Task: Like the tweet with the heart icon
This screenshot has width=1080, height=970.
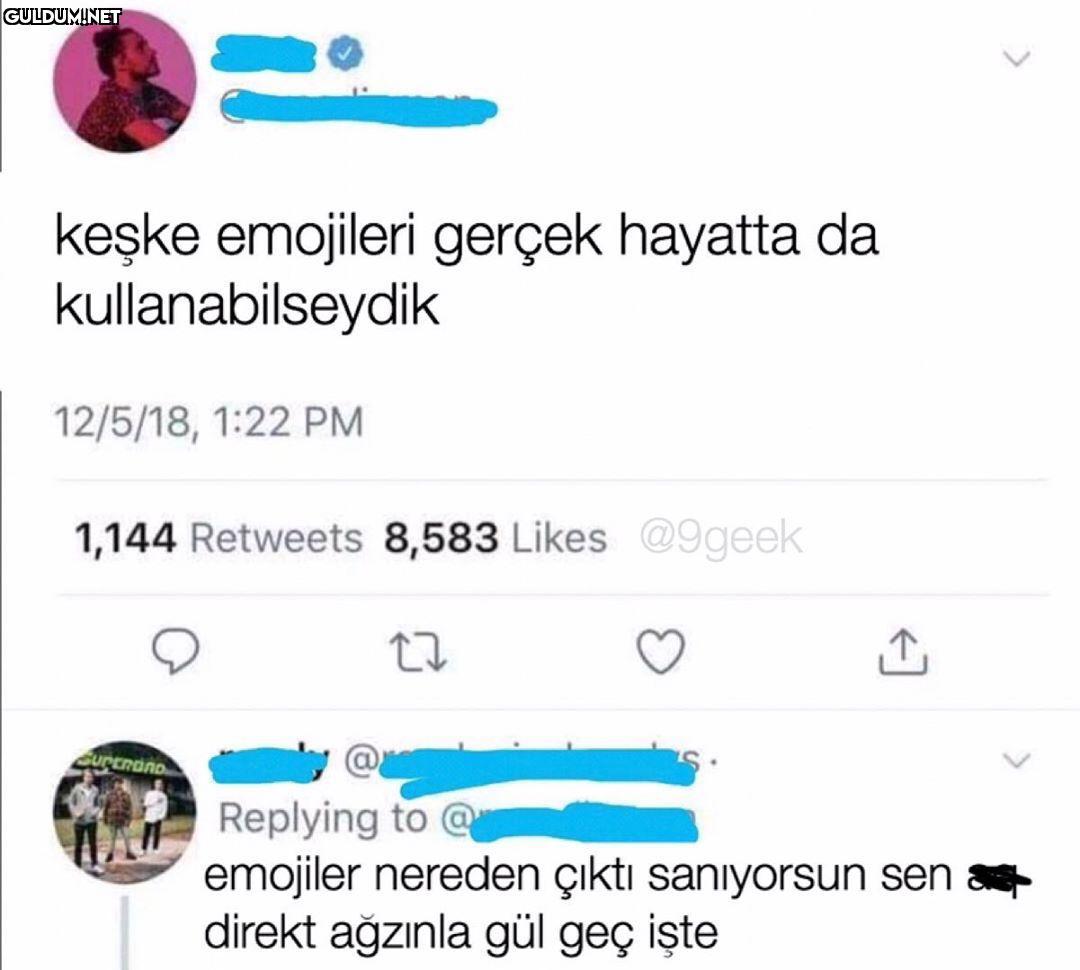Action: coord(661,652)
